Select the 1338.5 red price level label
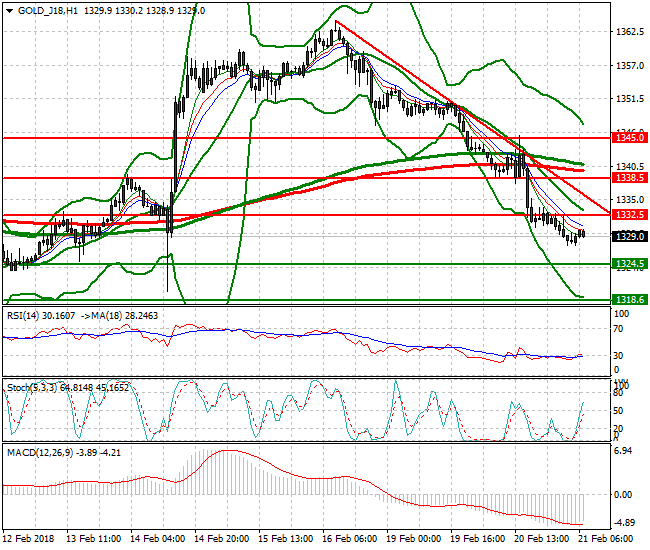The height and width of the screenshot is (550, 650). click(630, 178)
